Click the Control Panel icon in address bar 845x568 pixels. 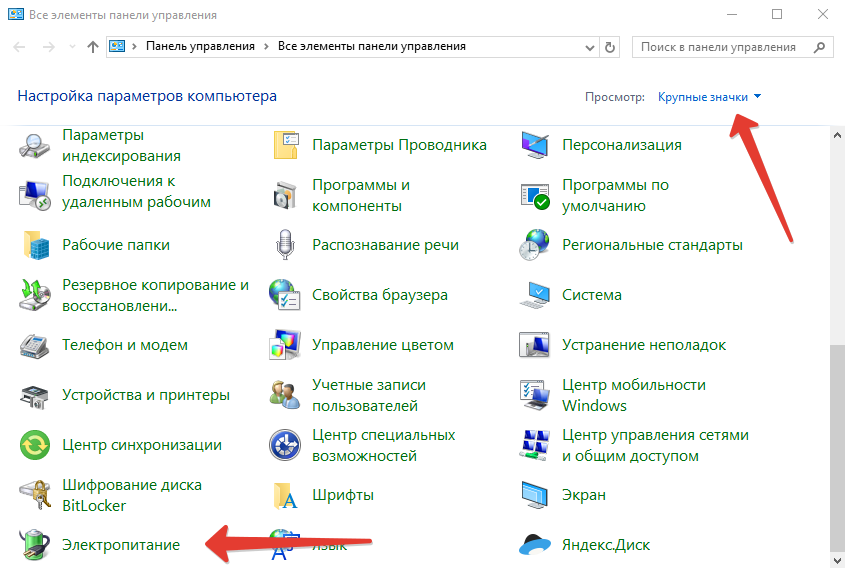117,47
